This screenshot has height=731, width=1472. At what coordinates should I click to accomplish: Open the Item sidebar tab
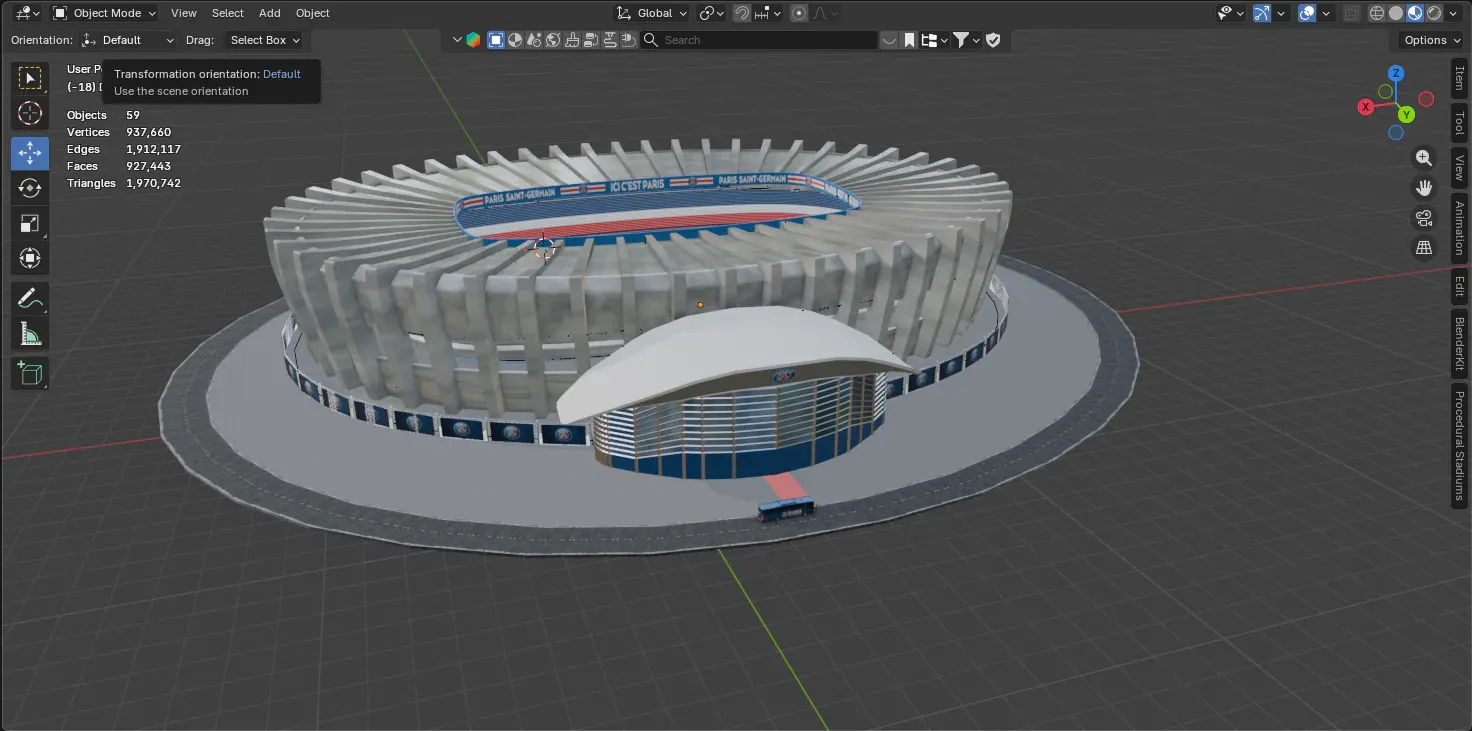point(1460,79)
